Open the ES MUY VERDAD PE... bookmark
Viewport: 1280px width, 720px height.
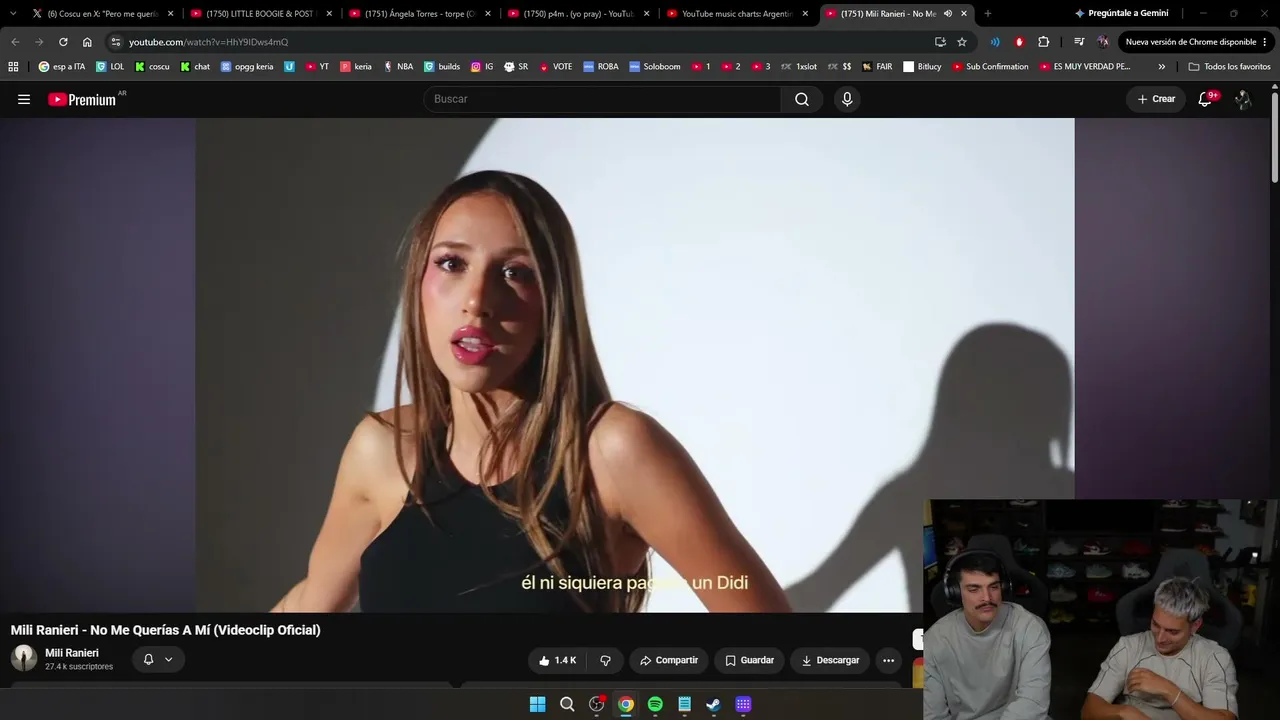click(x=1085, y=67)
